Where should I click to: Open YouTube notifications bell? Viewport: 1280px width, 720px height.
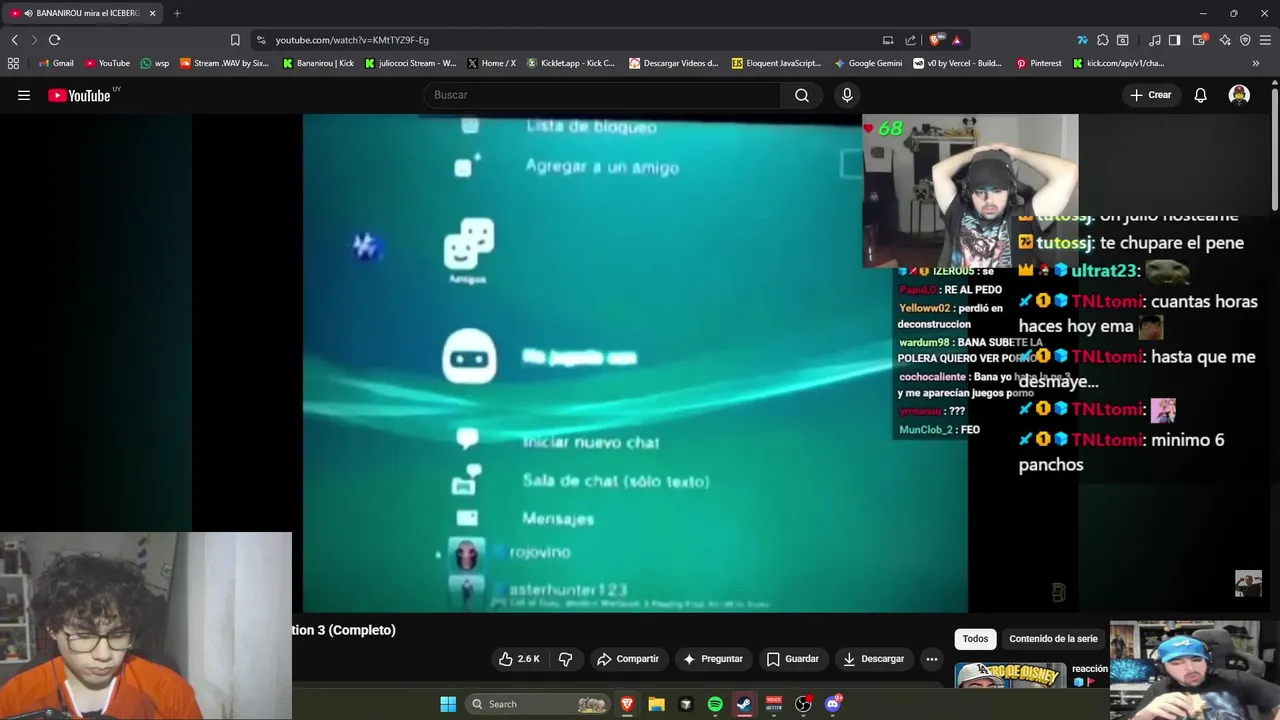(x=1200, y=95)
